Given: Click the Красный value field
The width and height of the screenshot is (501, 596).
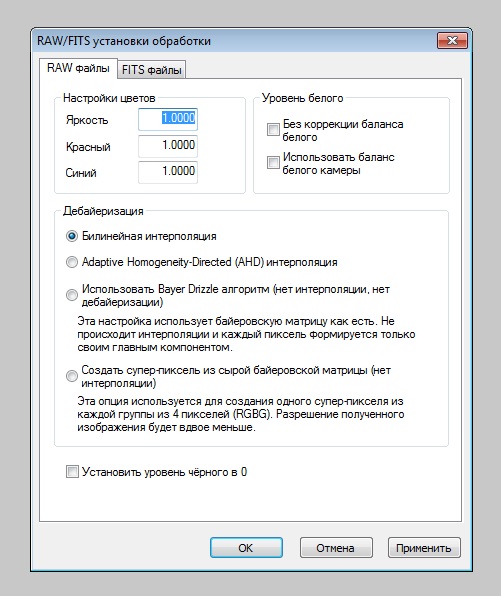Looking at the screenshot, I should tap(168, 146).
